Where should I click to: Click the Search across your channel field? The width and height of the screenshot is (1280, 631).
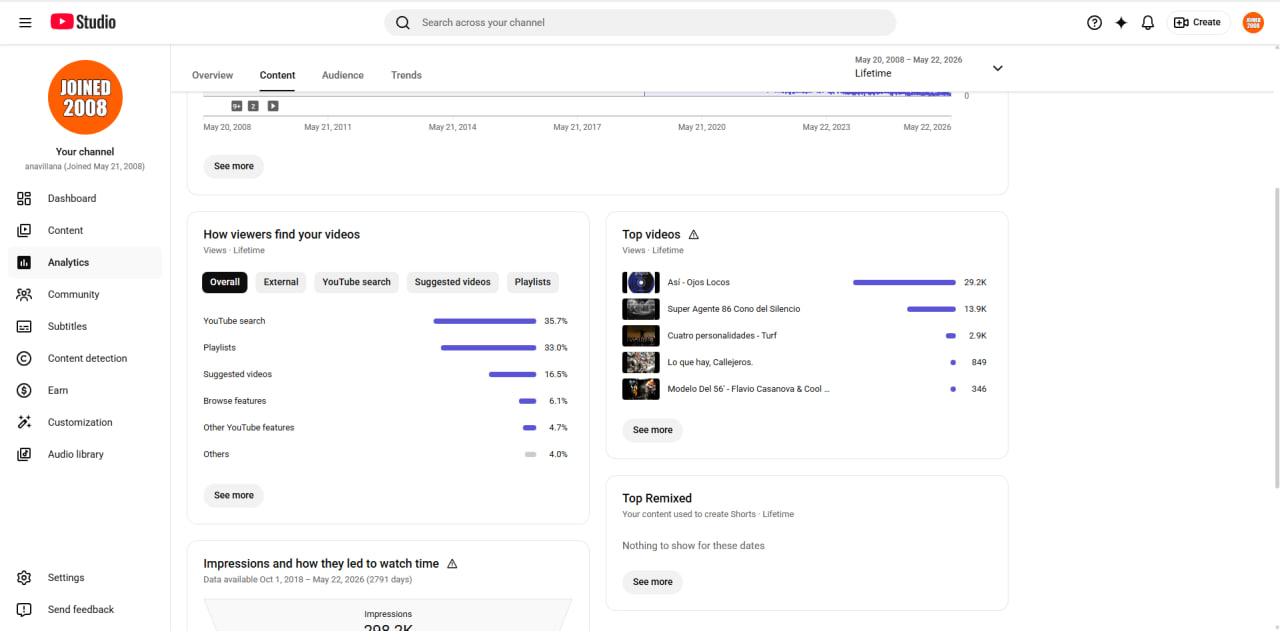click(640, 22)
